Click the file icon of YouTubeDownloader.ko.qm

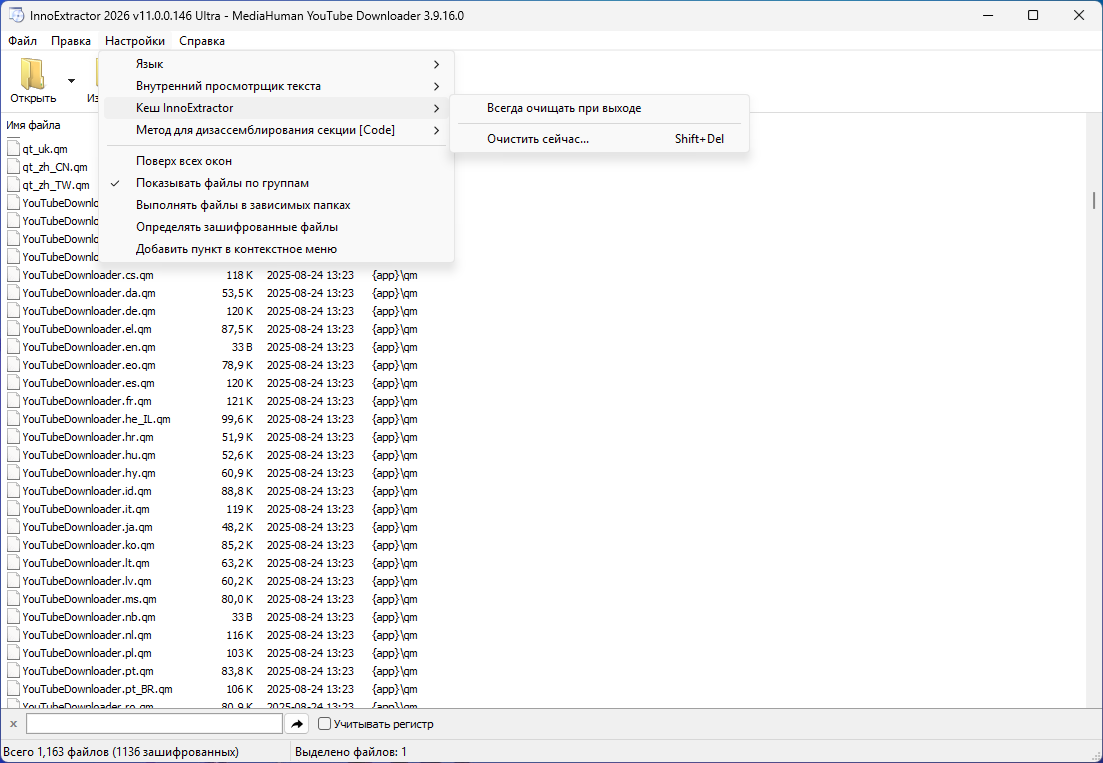[x=13, y=545]
